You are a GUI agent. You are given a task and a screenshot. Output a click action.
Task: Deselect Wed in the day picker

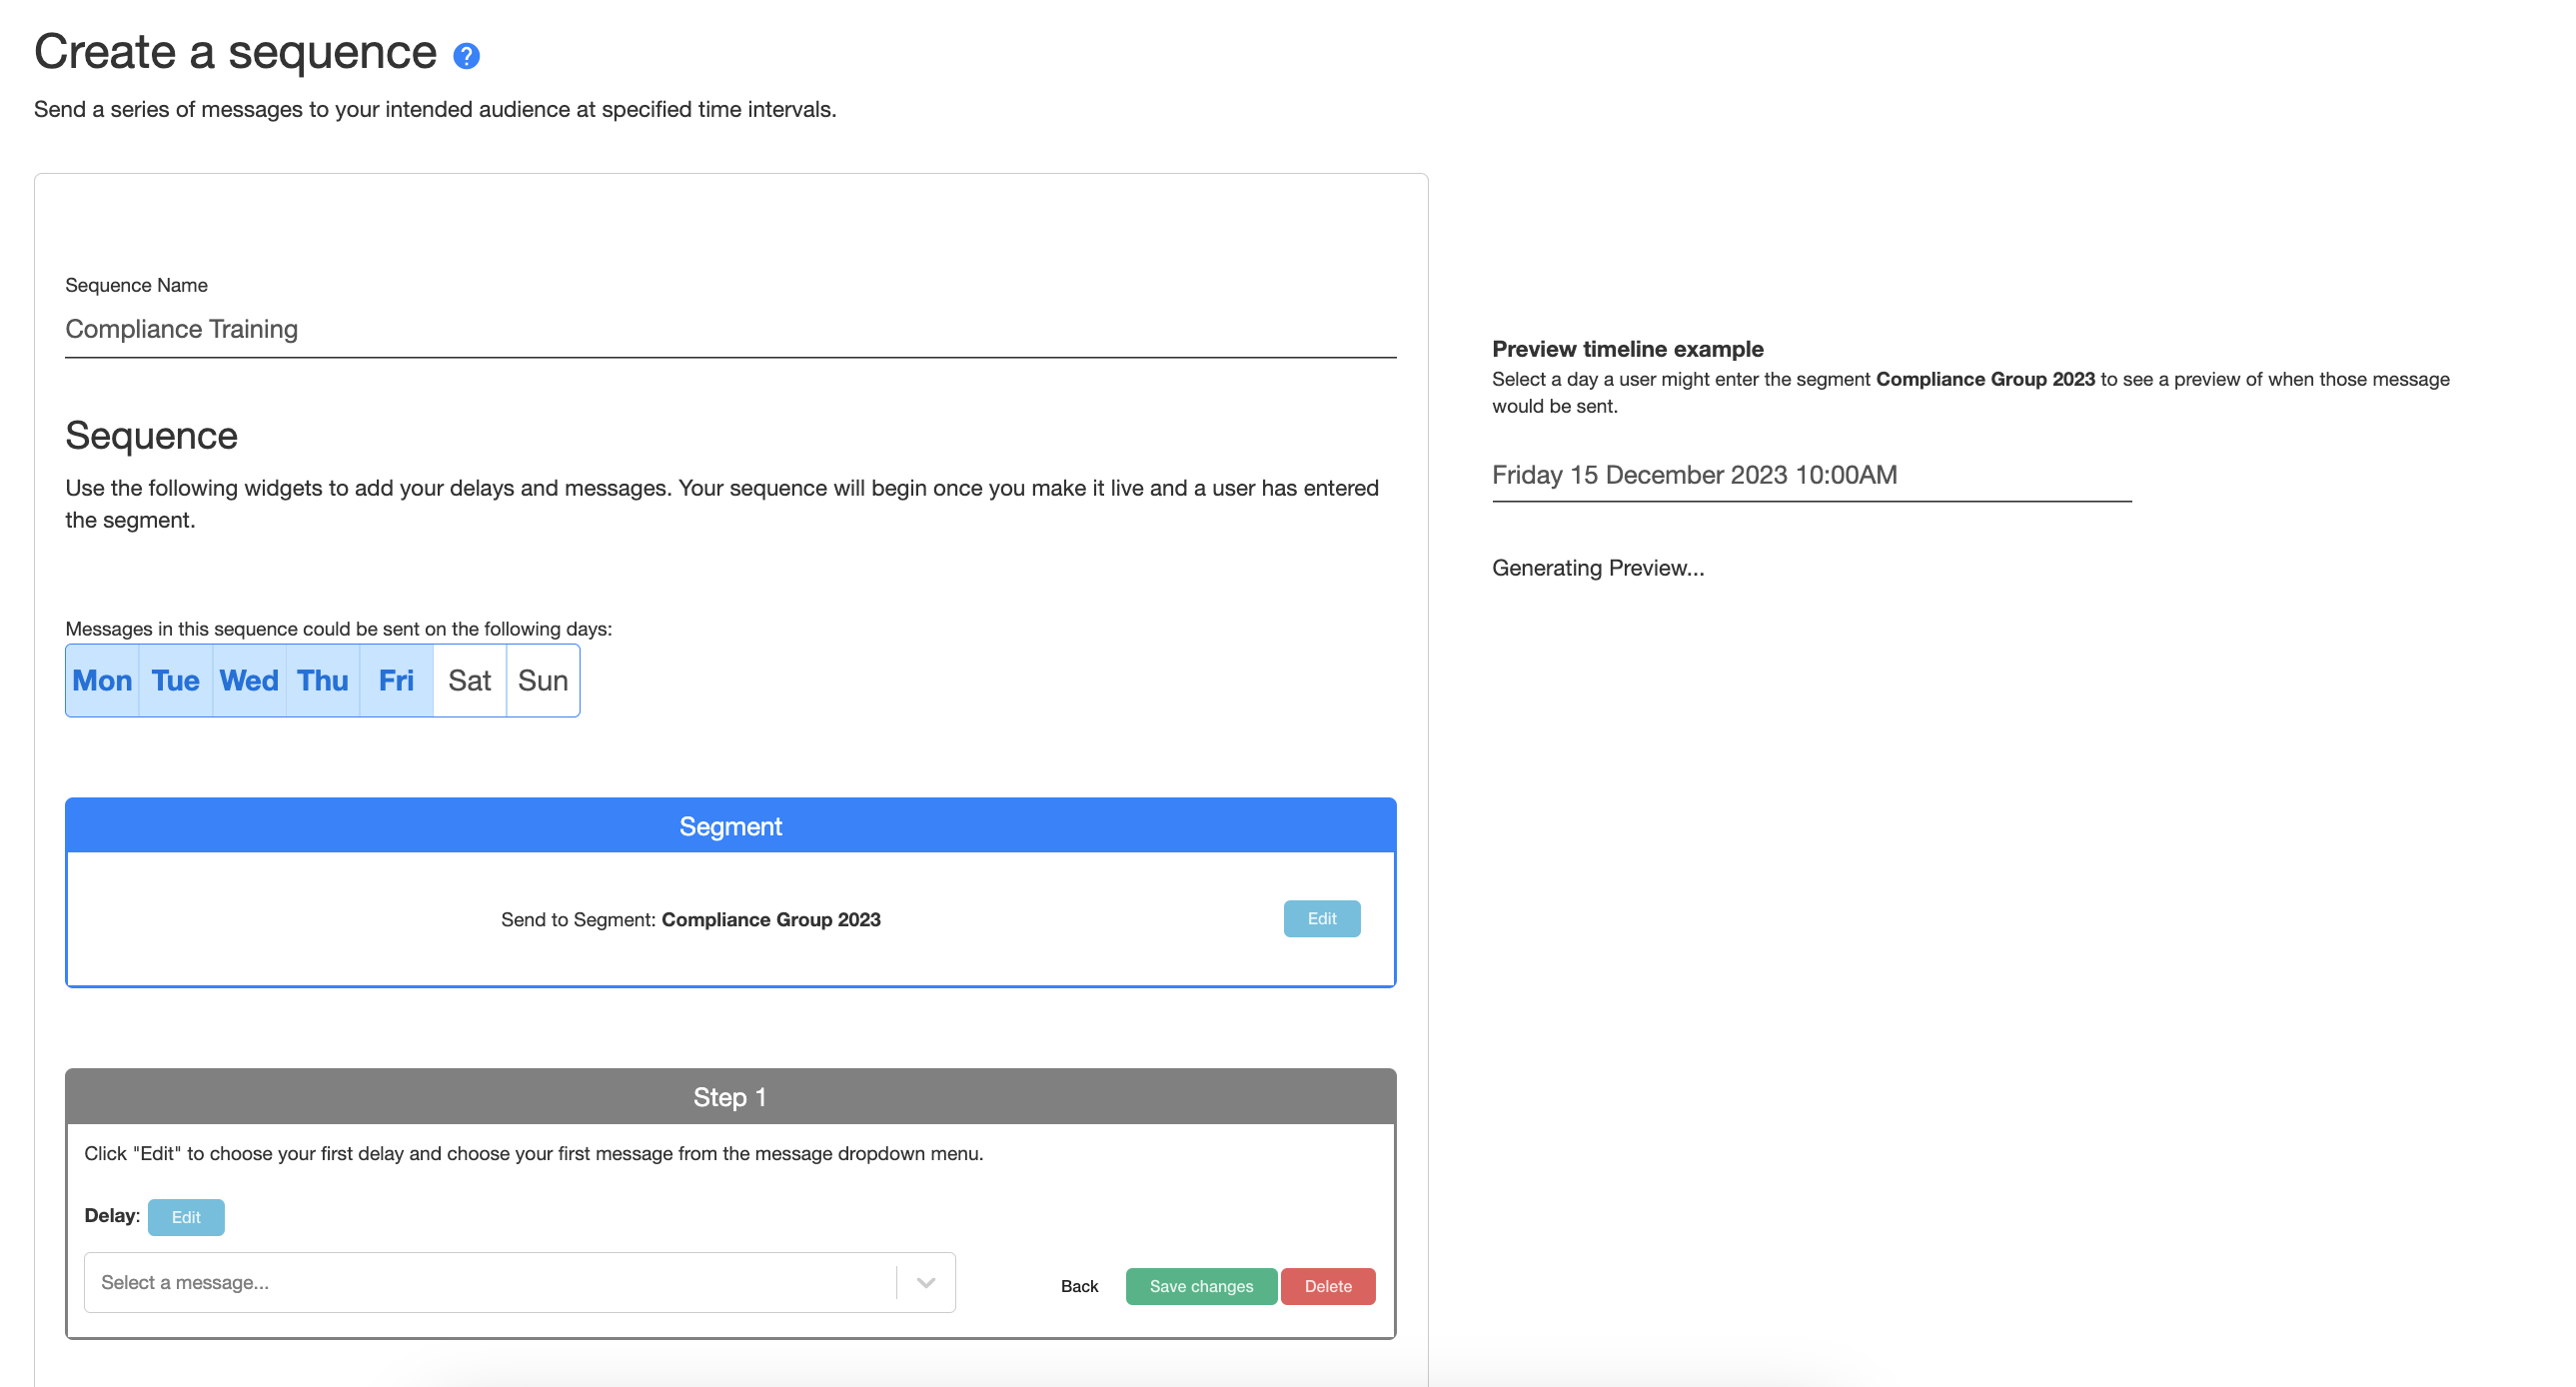tap(249, 681)
